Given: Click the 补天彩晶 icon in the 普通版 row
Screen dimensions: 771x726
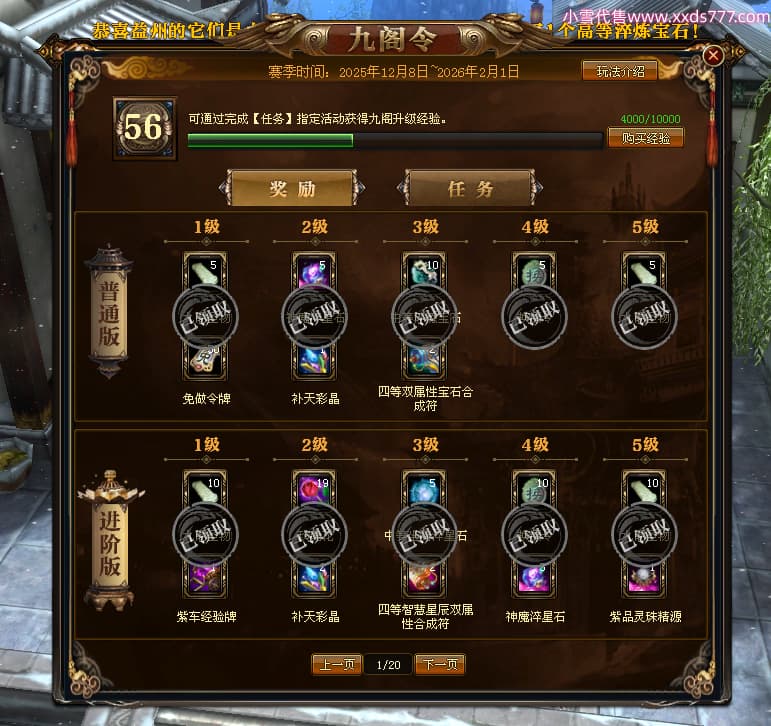Looking at the screenshot, I should 314,363.
